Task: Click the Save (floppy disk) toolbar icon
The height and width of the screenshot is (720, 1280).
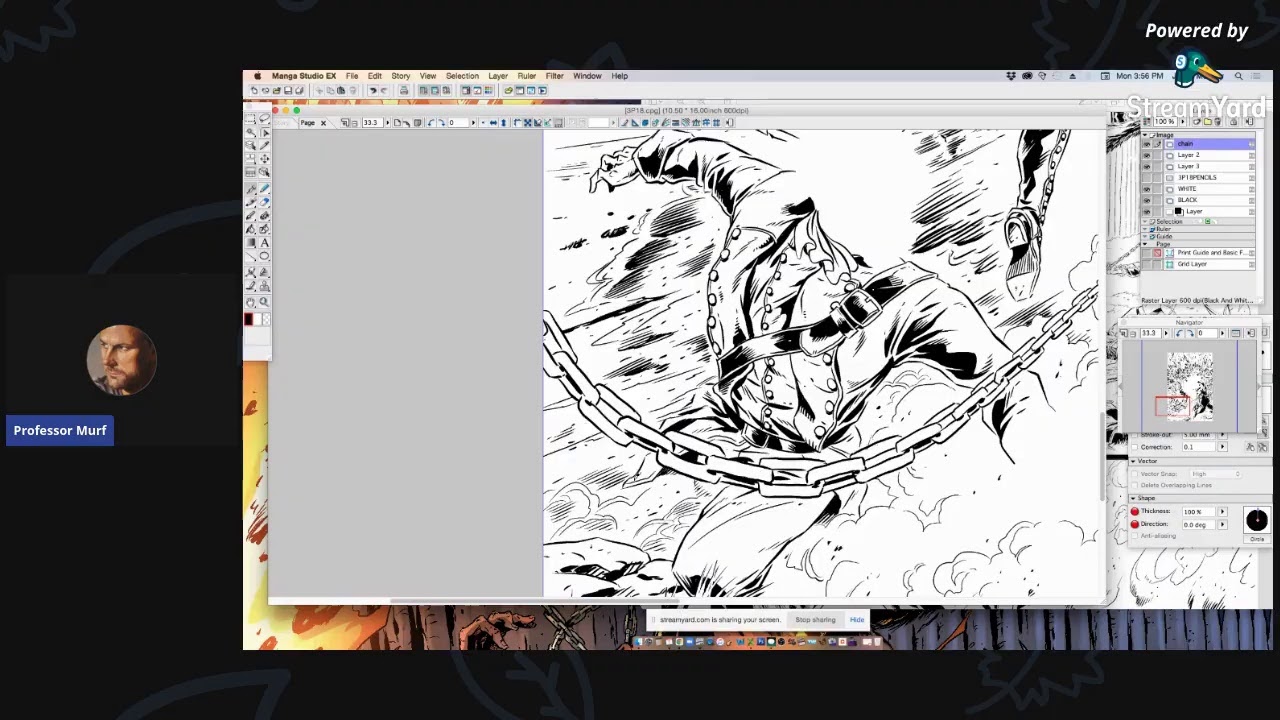Action: pyautogui.click(x=287, y=90)
